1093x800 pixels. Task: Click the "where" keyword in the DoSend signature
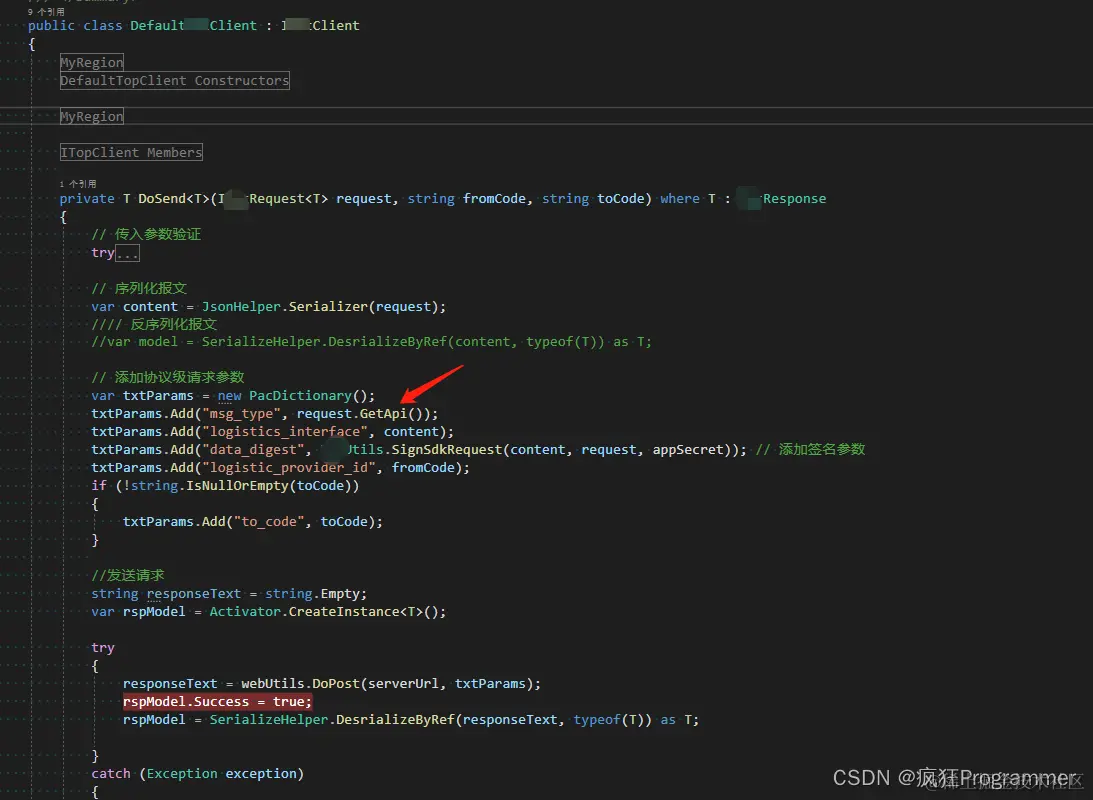pyautogui.click(x=680, y=199)
